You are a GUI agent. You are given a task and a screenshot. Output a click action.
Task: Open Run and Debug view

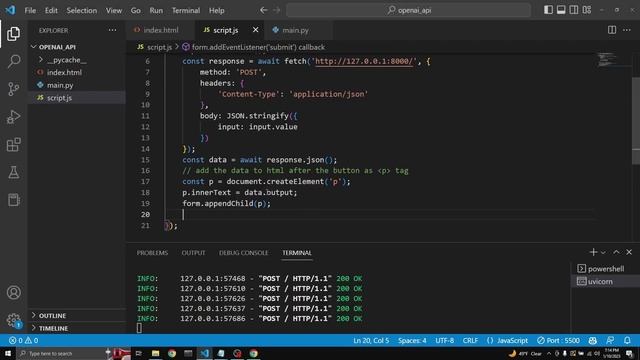13,117
